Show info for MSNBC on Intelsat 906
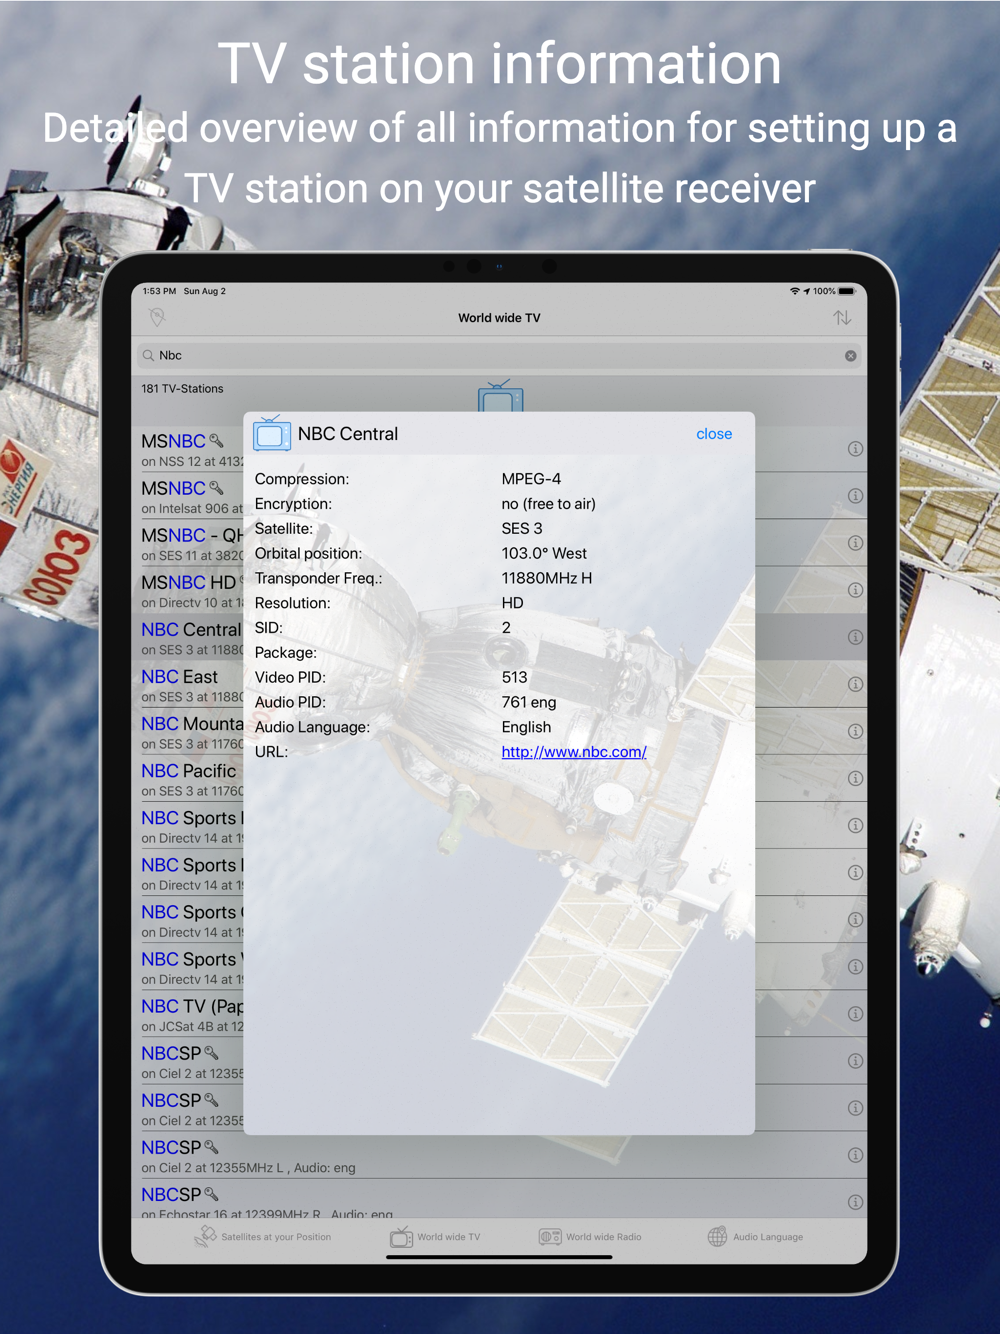This screenshot has width=1000, height=1334. [855, 496]
